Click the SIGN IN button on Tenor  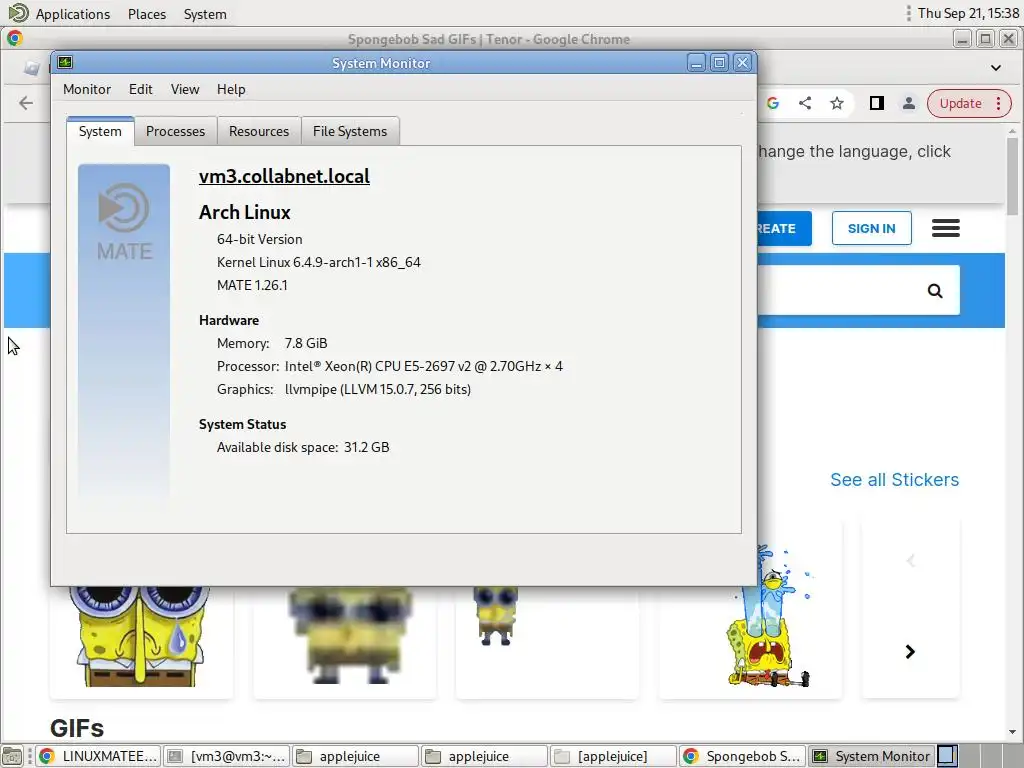871,229
